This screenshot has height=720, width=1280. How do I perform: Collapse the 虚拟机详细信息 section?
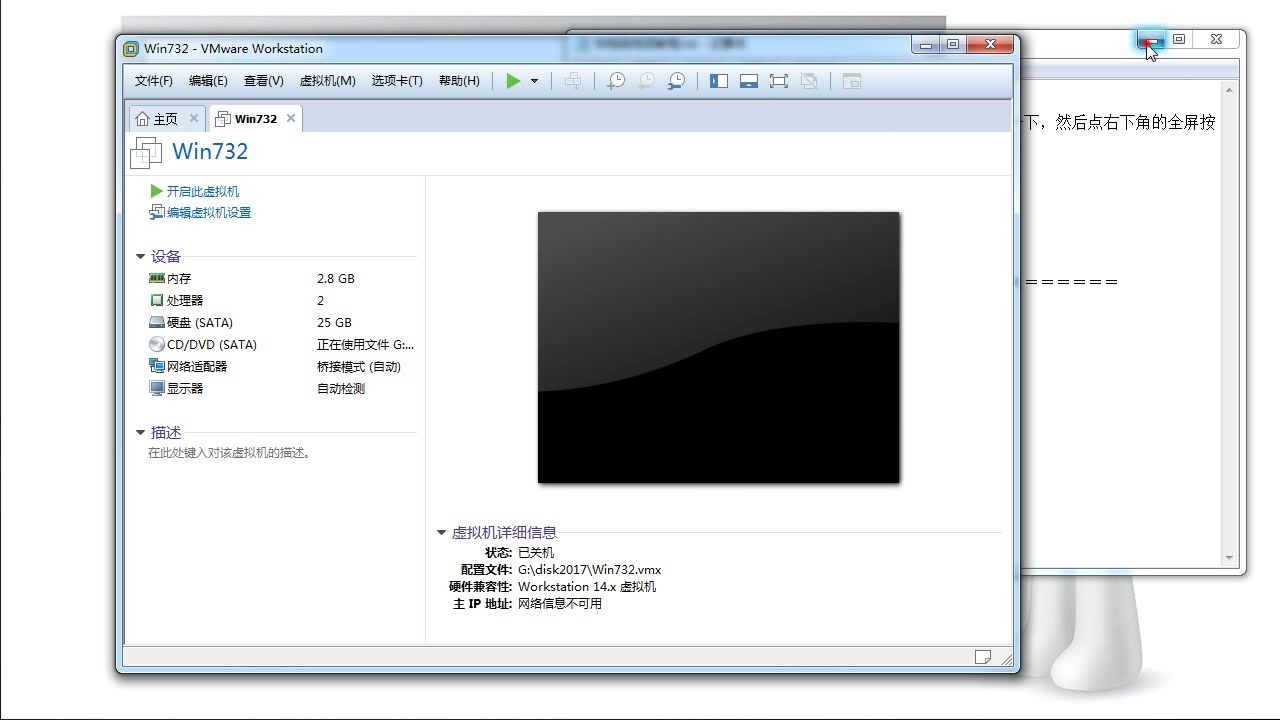click(441, 533)
